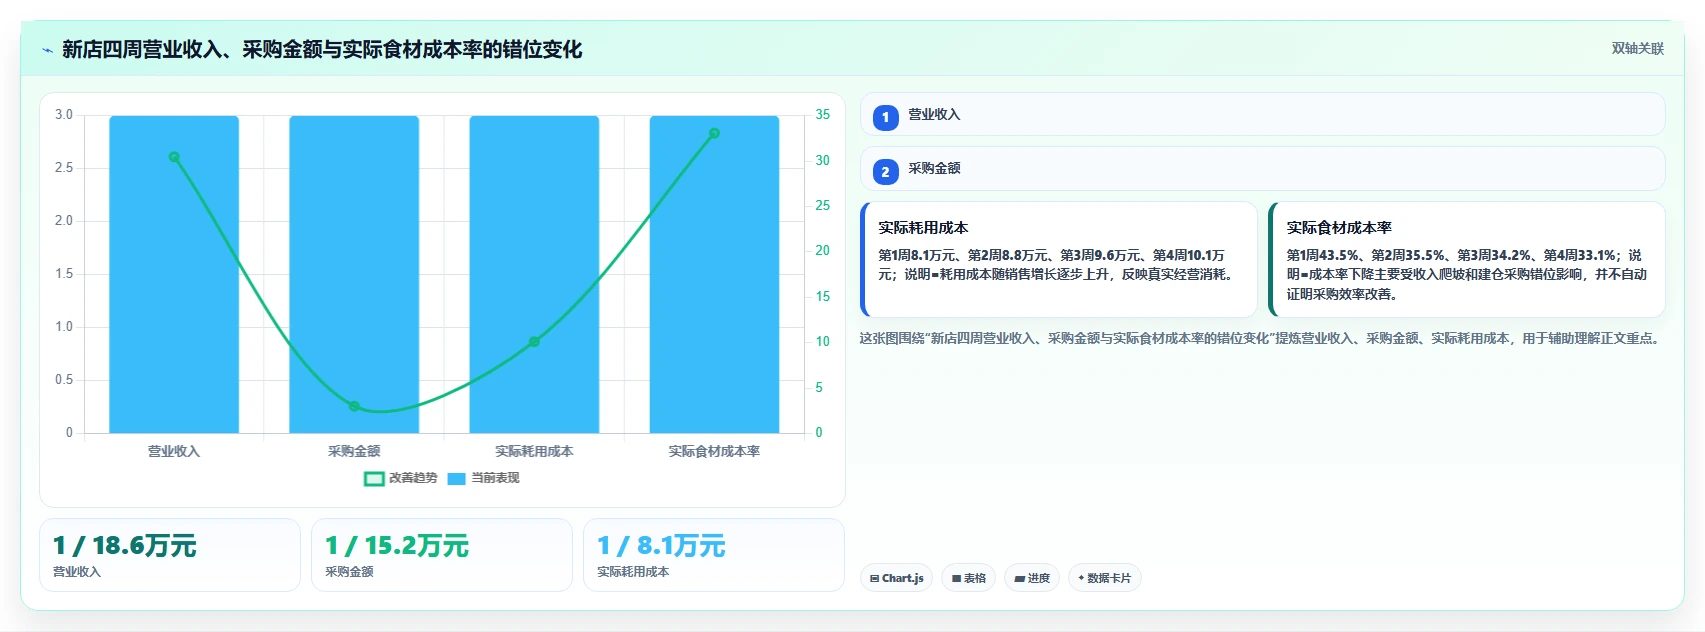Viewport: 1705px width, 632px height.
Task: Click the 8.1万元 实际耗用成本 stat card
Action: tap(714, 555)
